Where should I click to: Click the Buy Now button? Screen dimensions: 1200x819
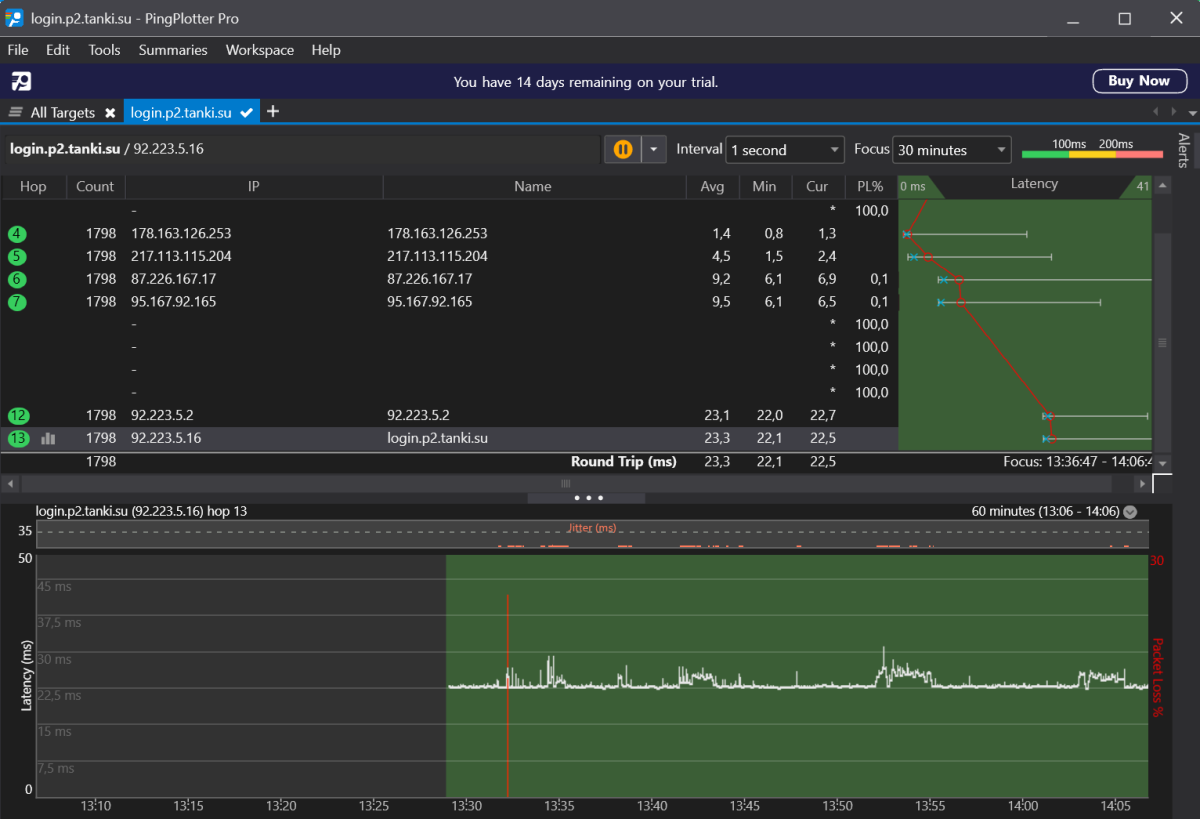click(x=1138, y=81)
